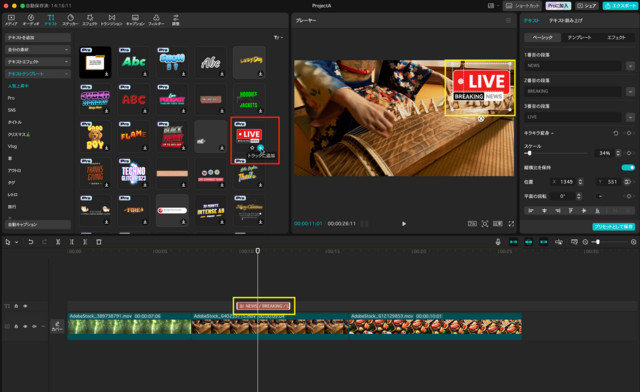
Task: Select the Pro template category
Action: click(x=11, y=98)
